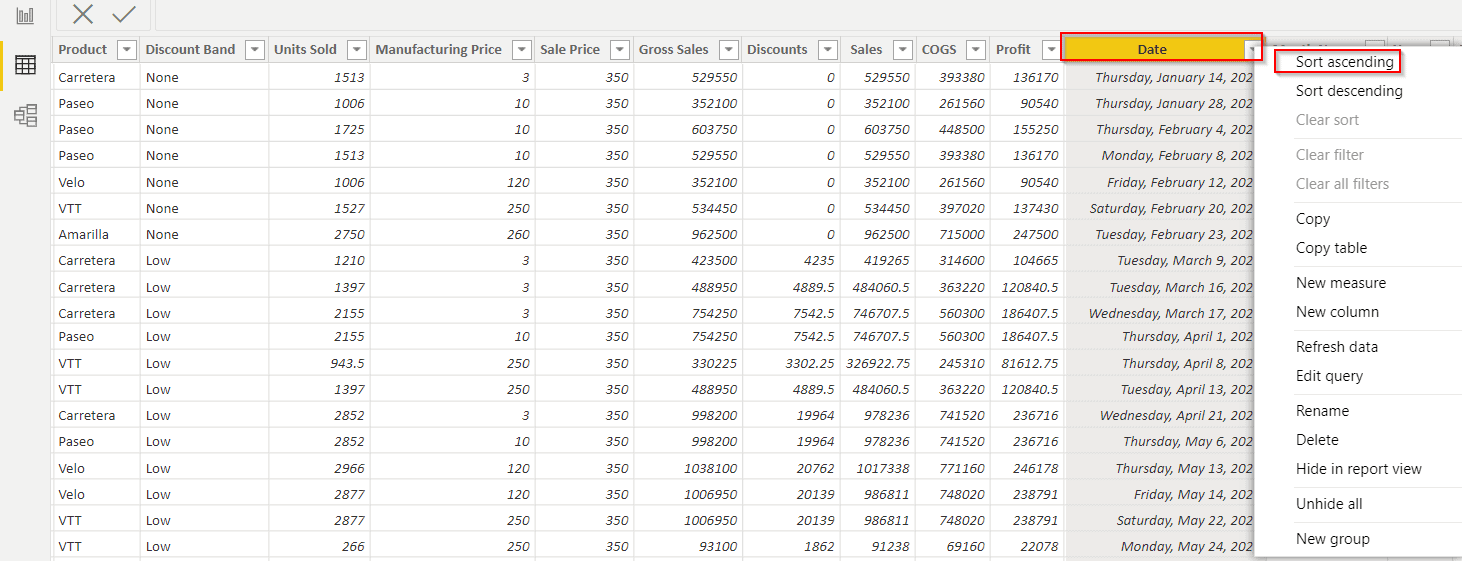Open the Discount Band column filter dropdown
This screenshot has height=561, width=1462.
pyautogui.click(x=255, y=50)
